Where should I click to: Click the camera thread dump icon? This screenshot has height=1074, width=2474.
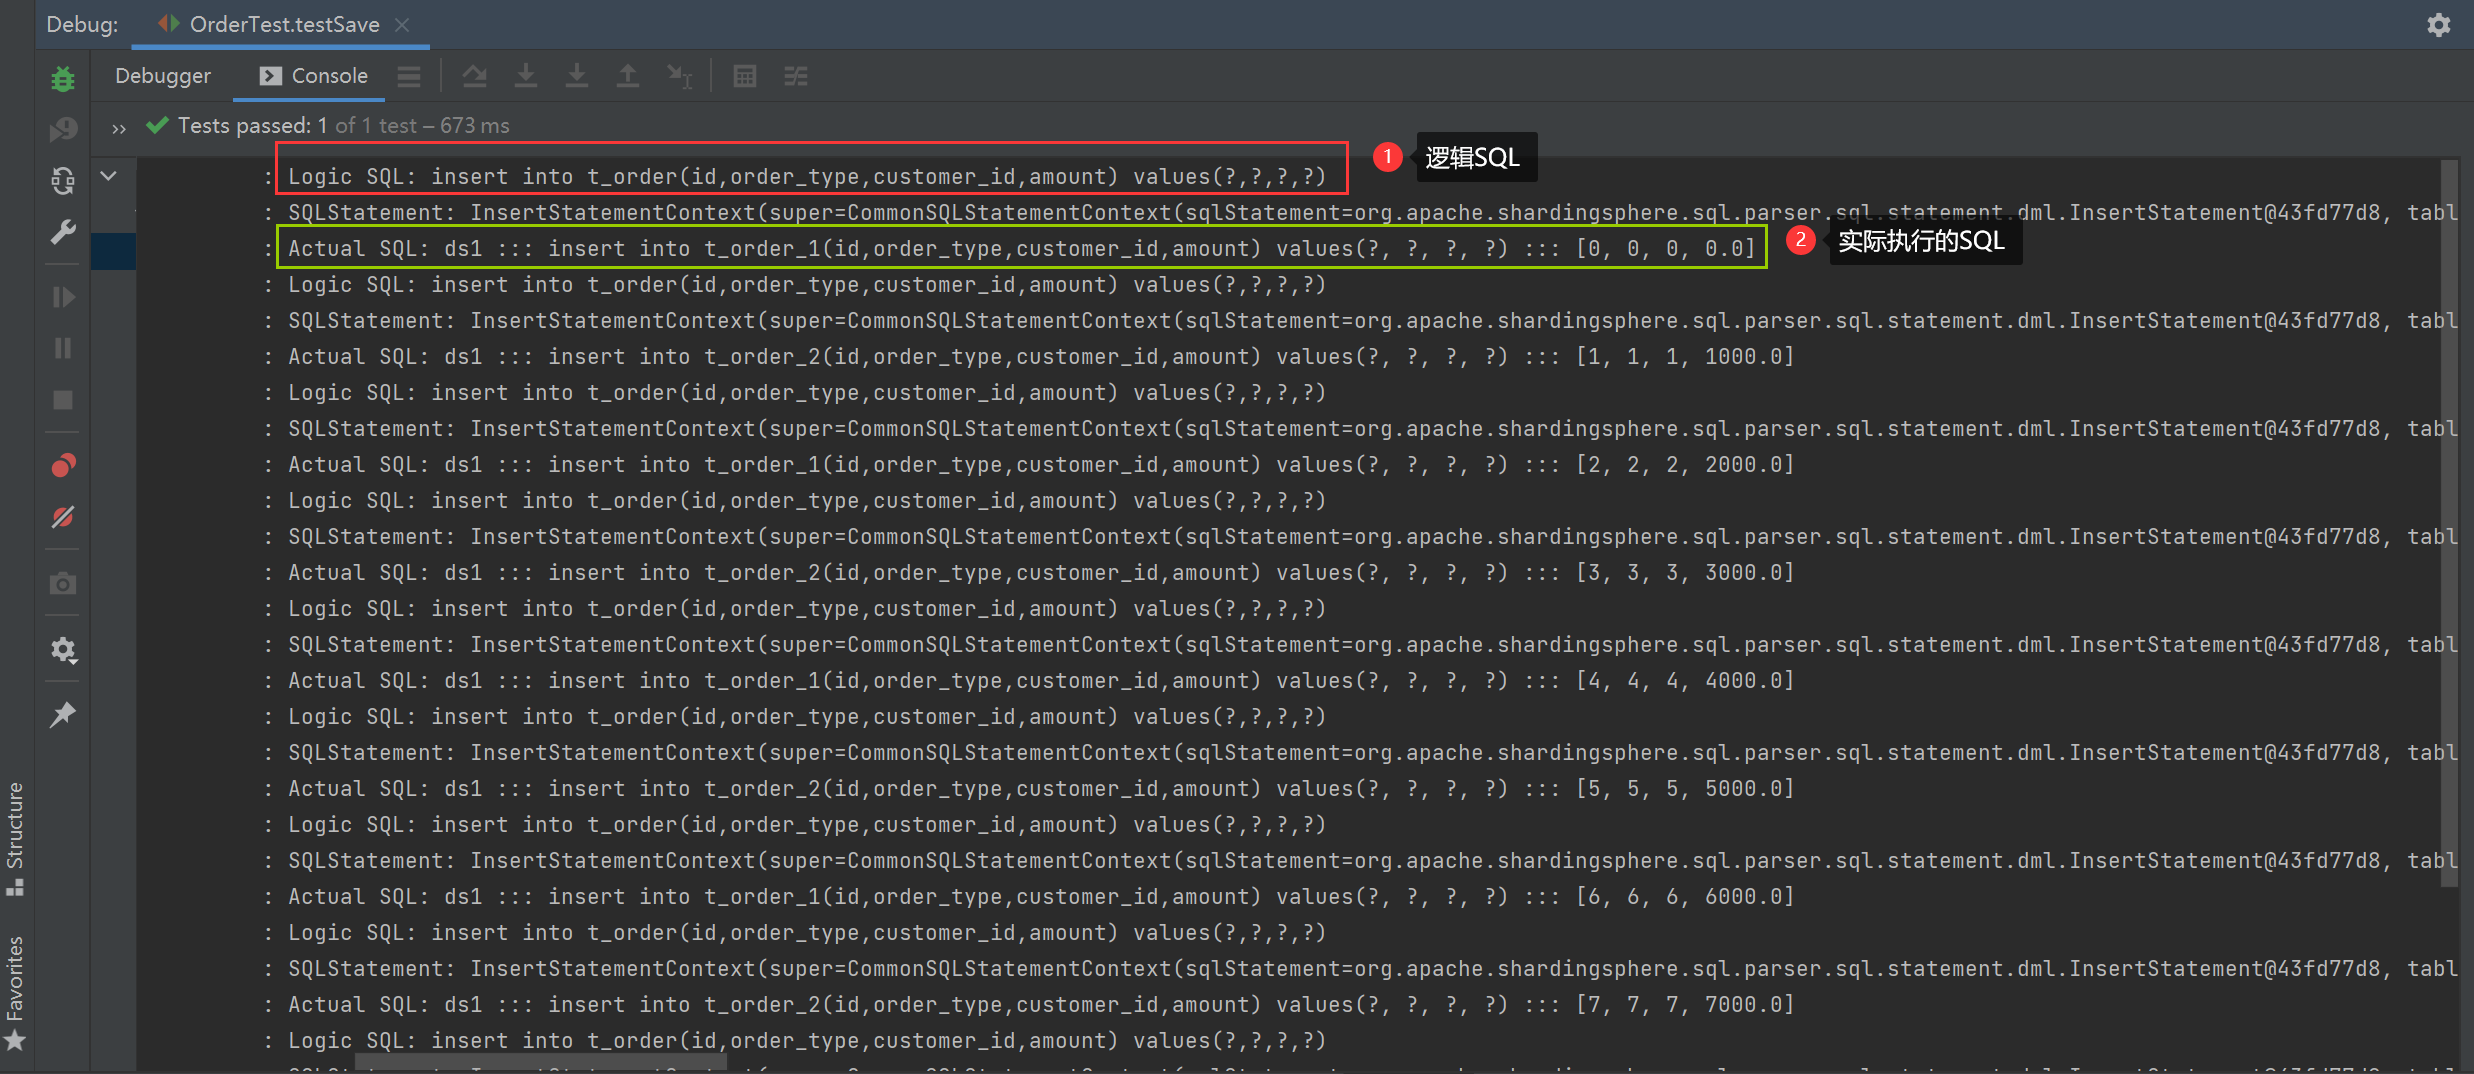pos(63,583)
